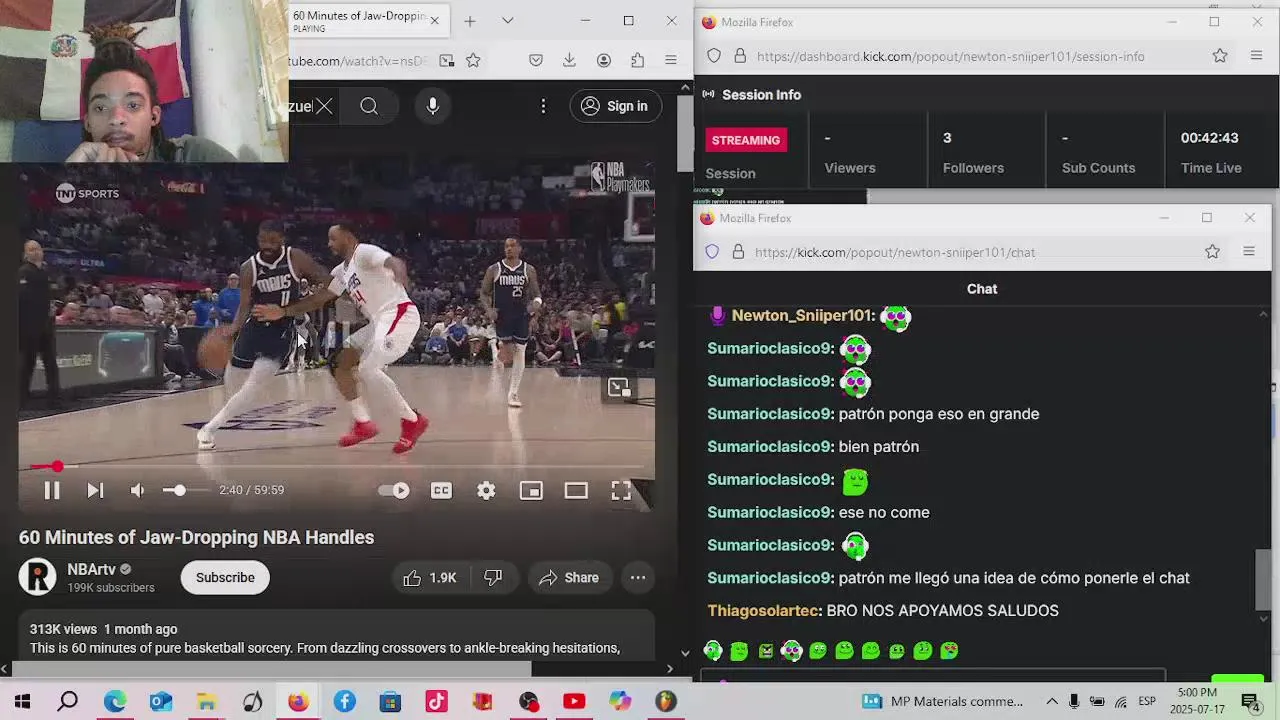Like the video with thumbs up

(429, 578)
